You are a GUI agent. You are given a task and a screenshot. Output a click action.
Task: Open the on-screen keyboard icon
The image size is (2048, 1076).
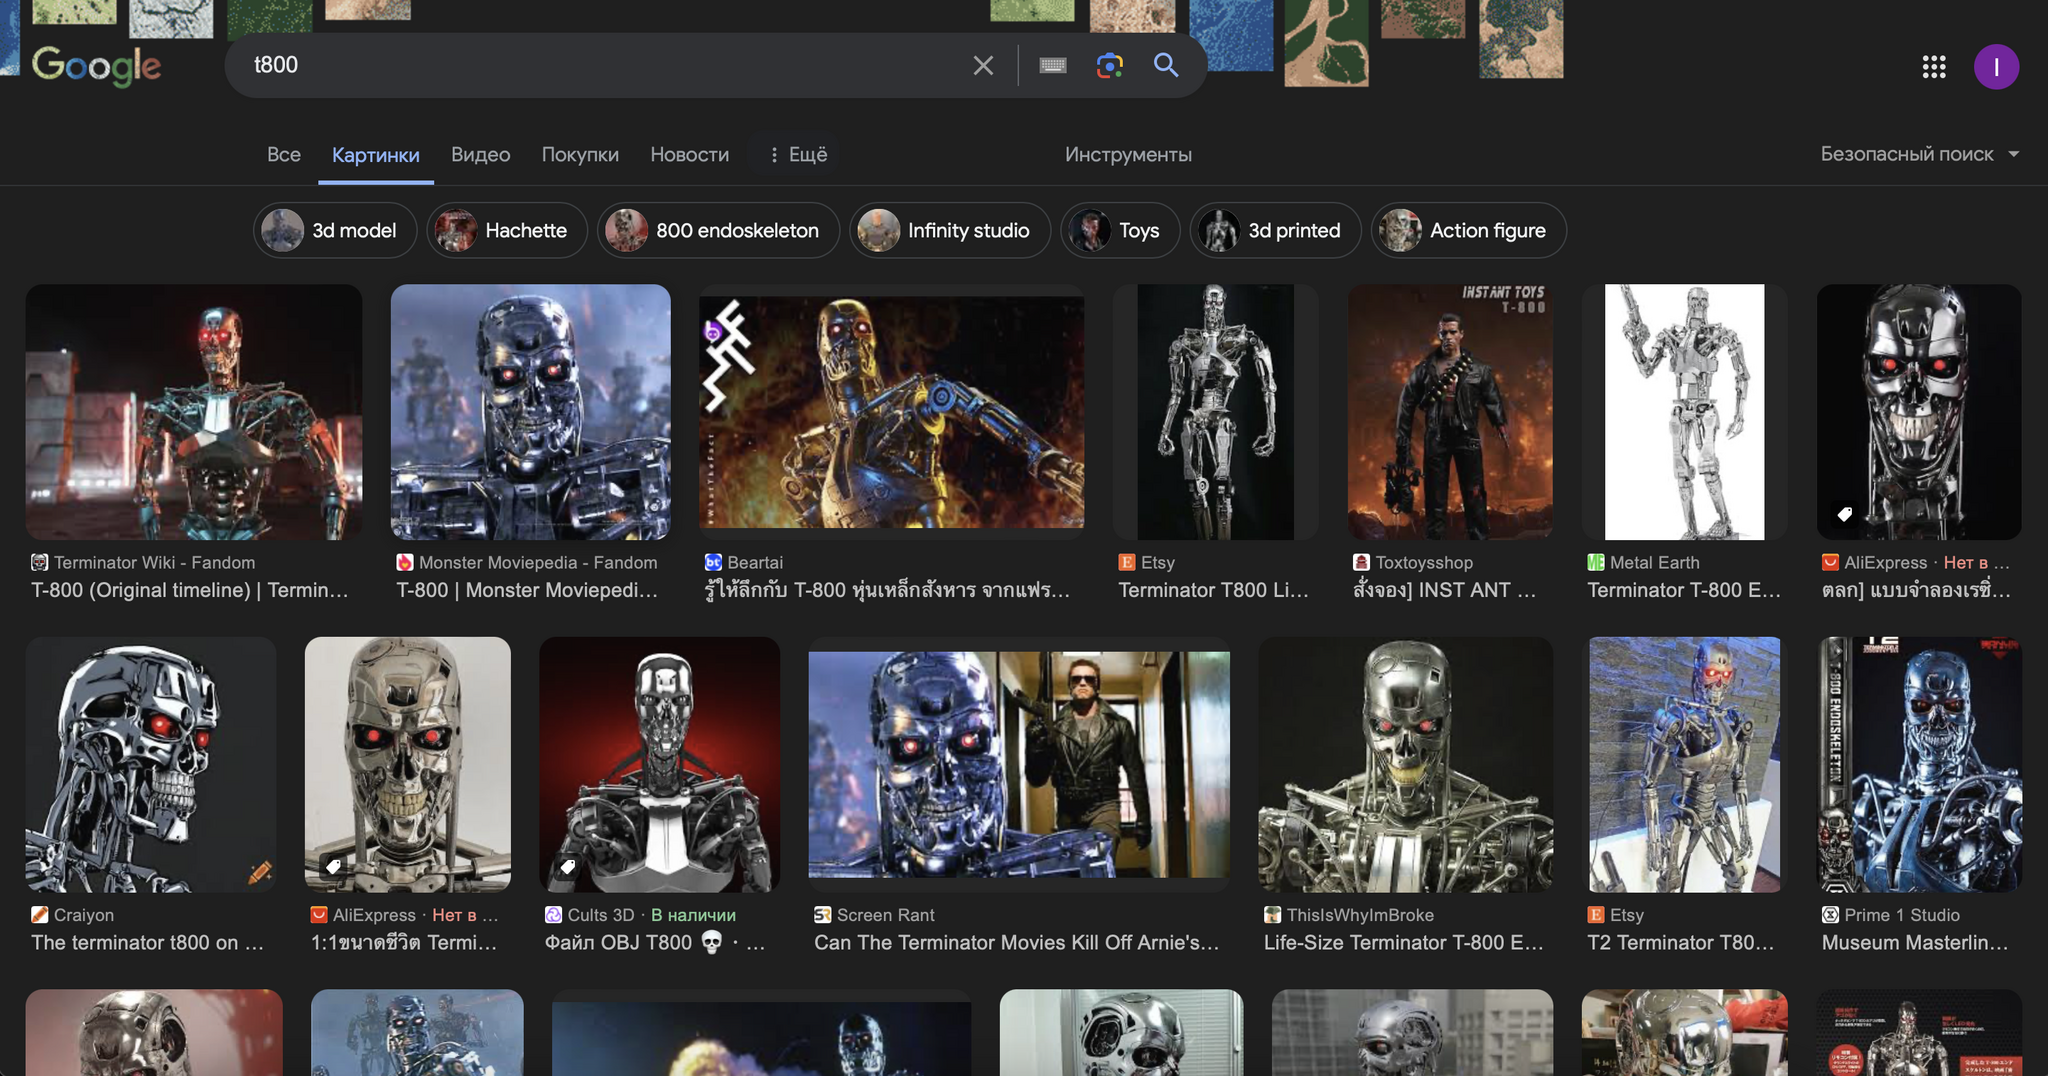click(x=1052, y=66)
